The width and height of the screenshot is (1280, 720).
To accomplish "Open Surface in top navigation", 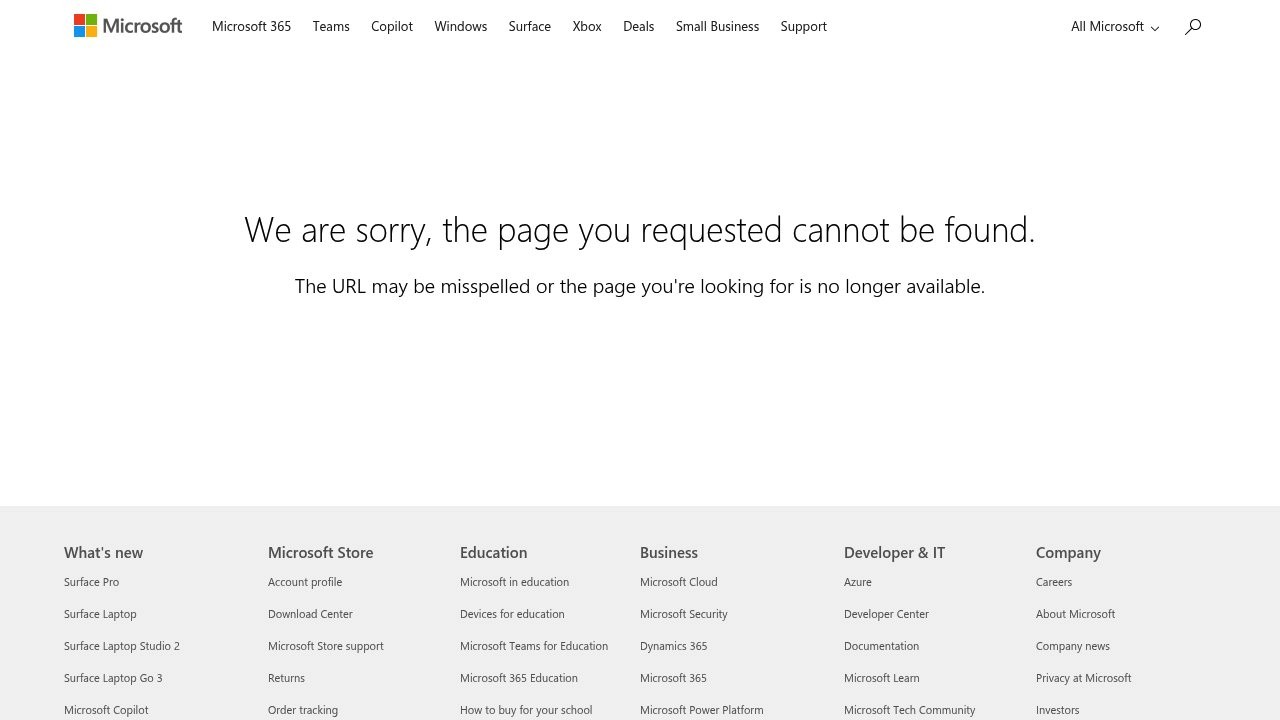I will 530,27.
